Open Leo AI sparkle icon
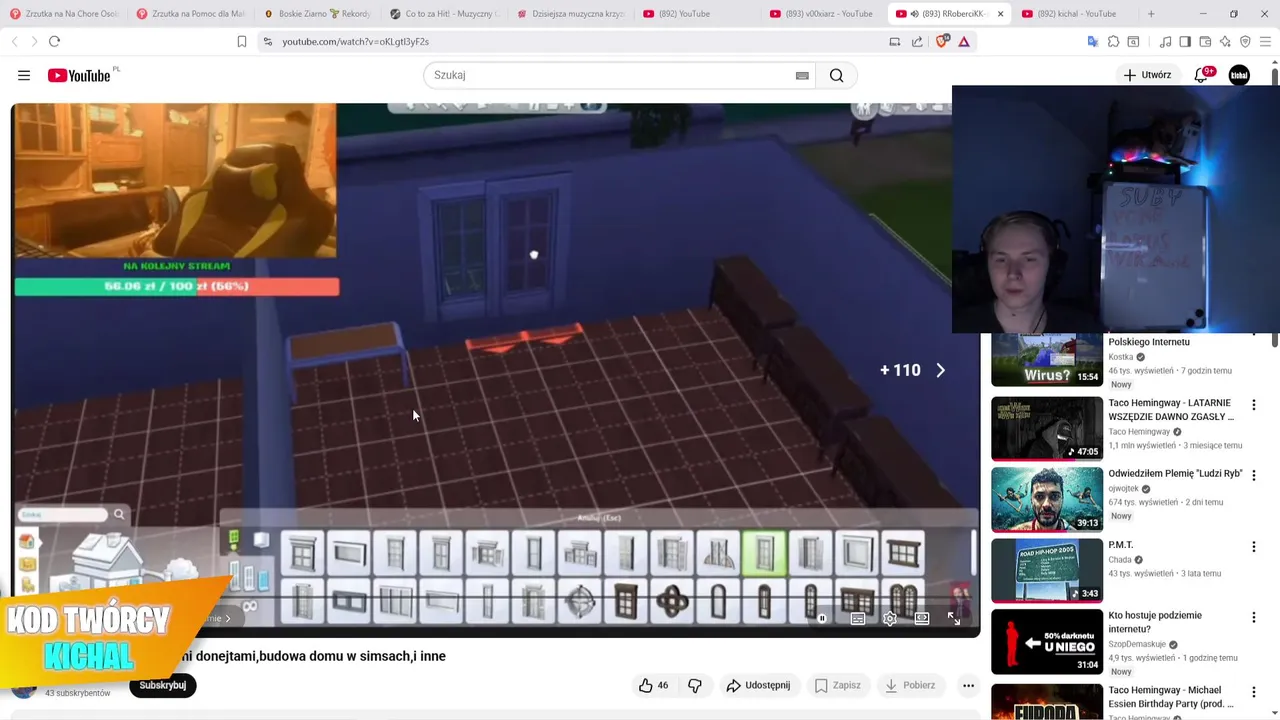Image resolution: width=1280 pixels, height=720 pixels. pyautogui.click(x=1225, y=41)
